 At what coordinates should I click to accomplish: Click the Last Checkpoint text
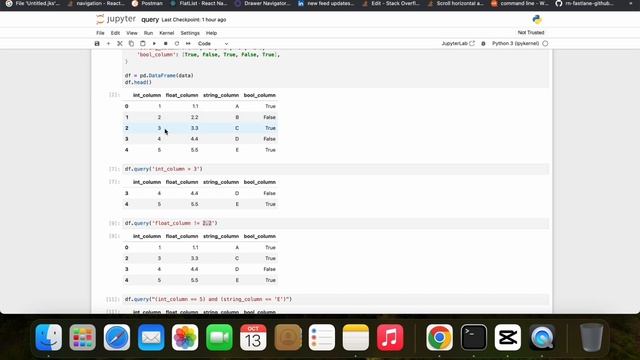point(193,20)
